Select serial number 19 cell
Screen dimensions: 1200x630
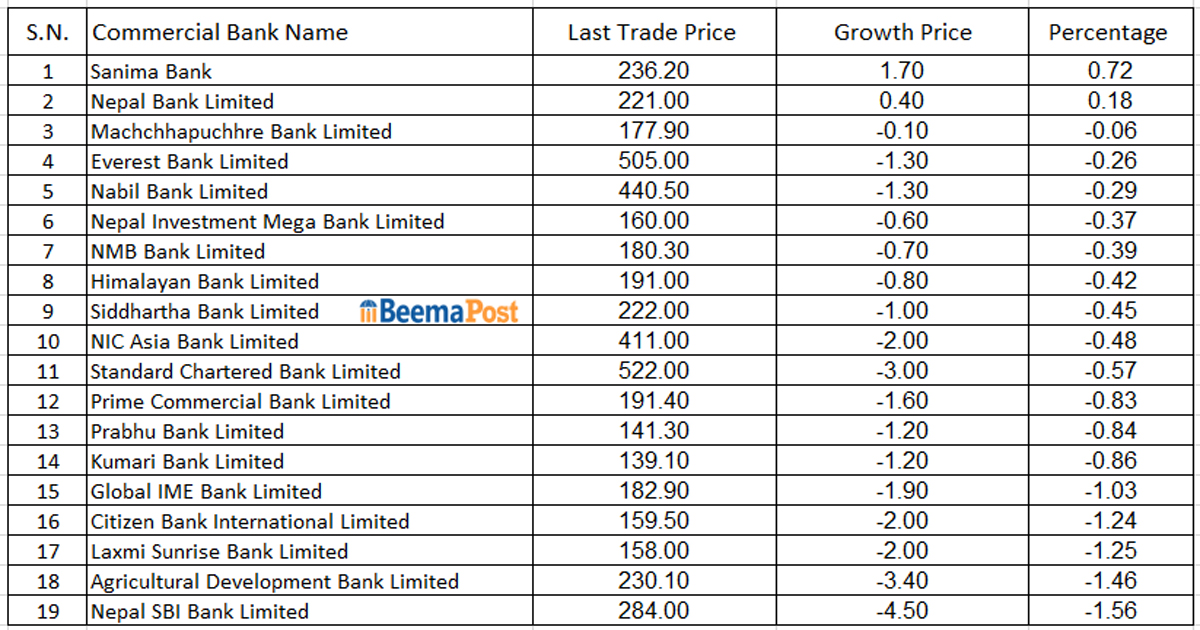[48, 611]
